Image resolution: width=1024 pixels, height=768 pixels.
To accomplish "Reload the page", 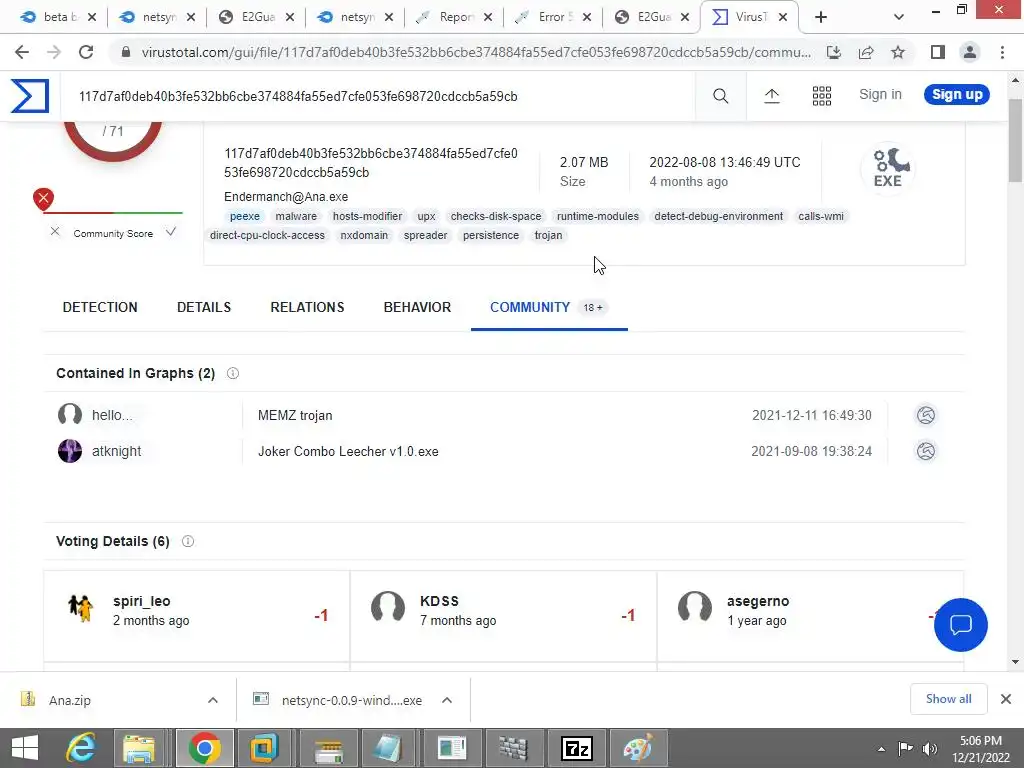I will (x=86, y=52).
